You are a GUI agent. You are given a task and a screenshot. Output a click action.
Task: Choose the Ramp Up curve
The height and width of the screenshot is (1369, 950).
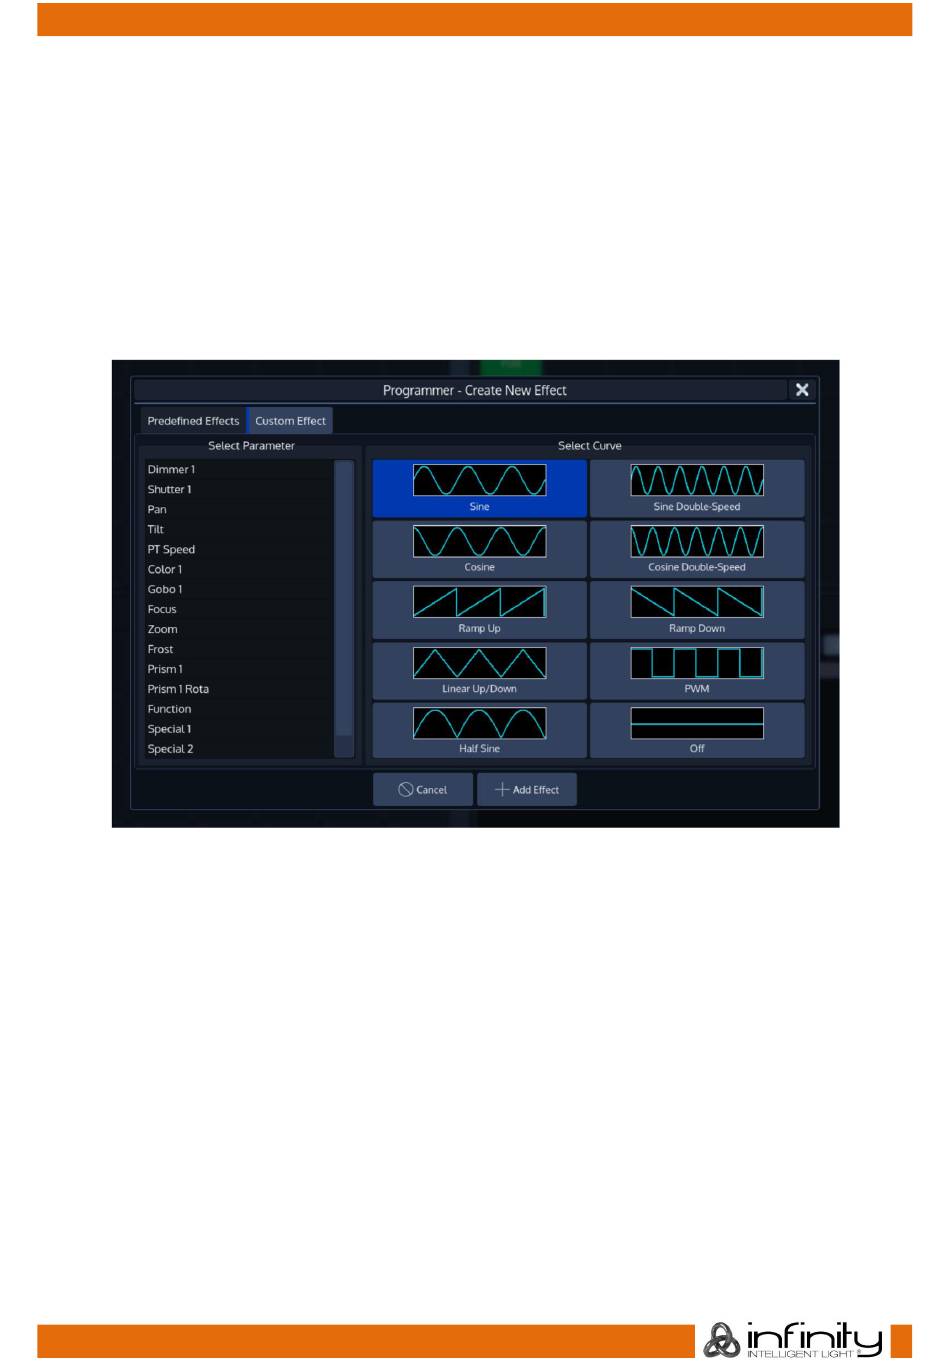pyautogui.click(x=479, y=610)
